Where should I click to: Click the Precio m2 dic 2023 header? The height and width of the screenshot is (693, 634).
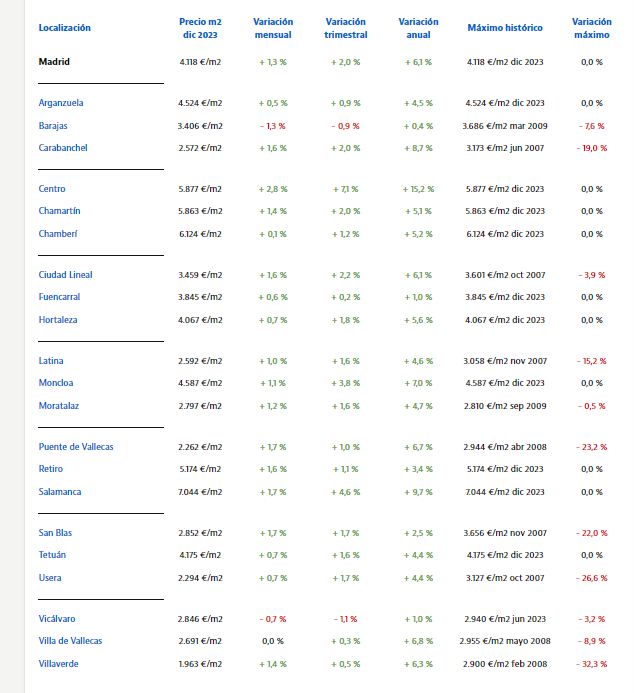[x=200, y=28]
